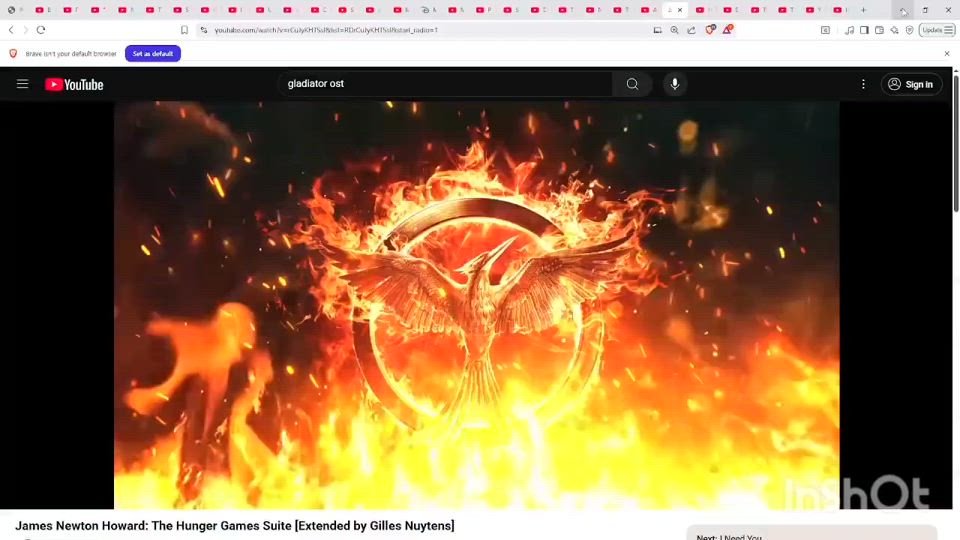The width and height of the screenshot is (960, 540).
Task: Open the Brave main menu button
Action: pyautogui.click(x=949, y=30)
